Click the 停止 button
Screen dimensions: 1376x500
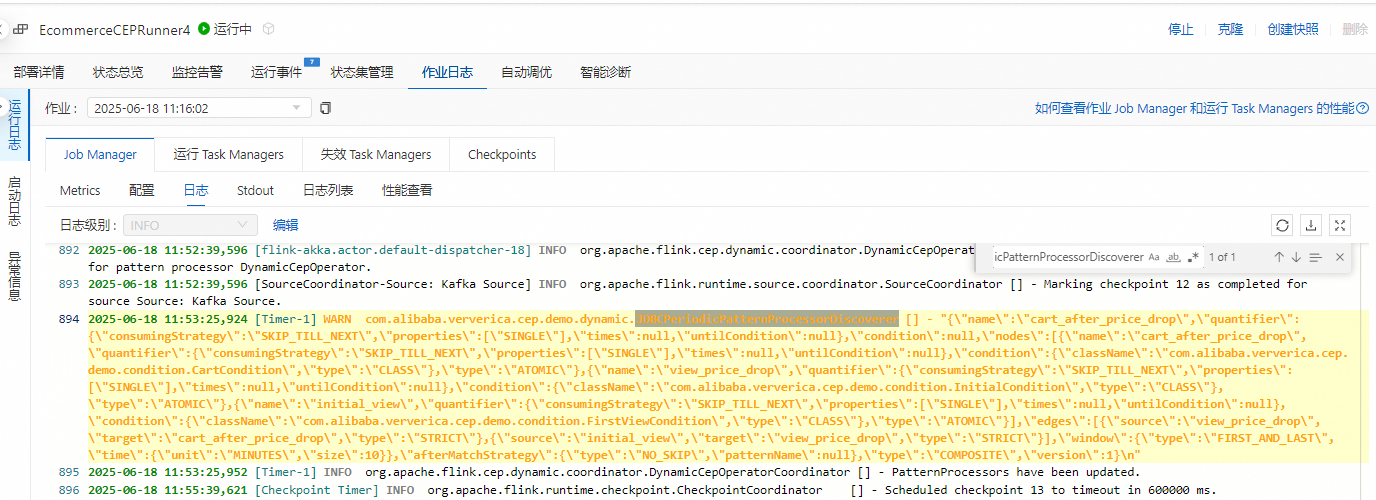click(1181, 29)
